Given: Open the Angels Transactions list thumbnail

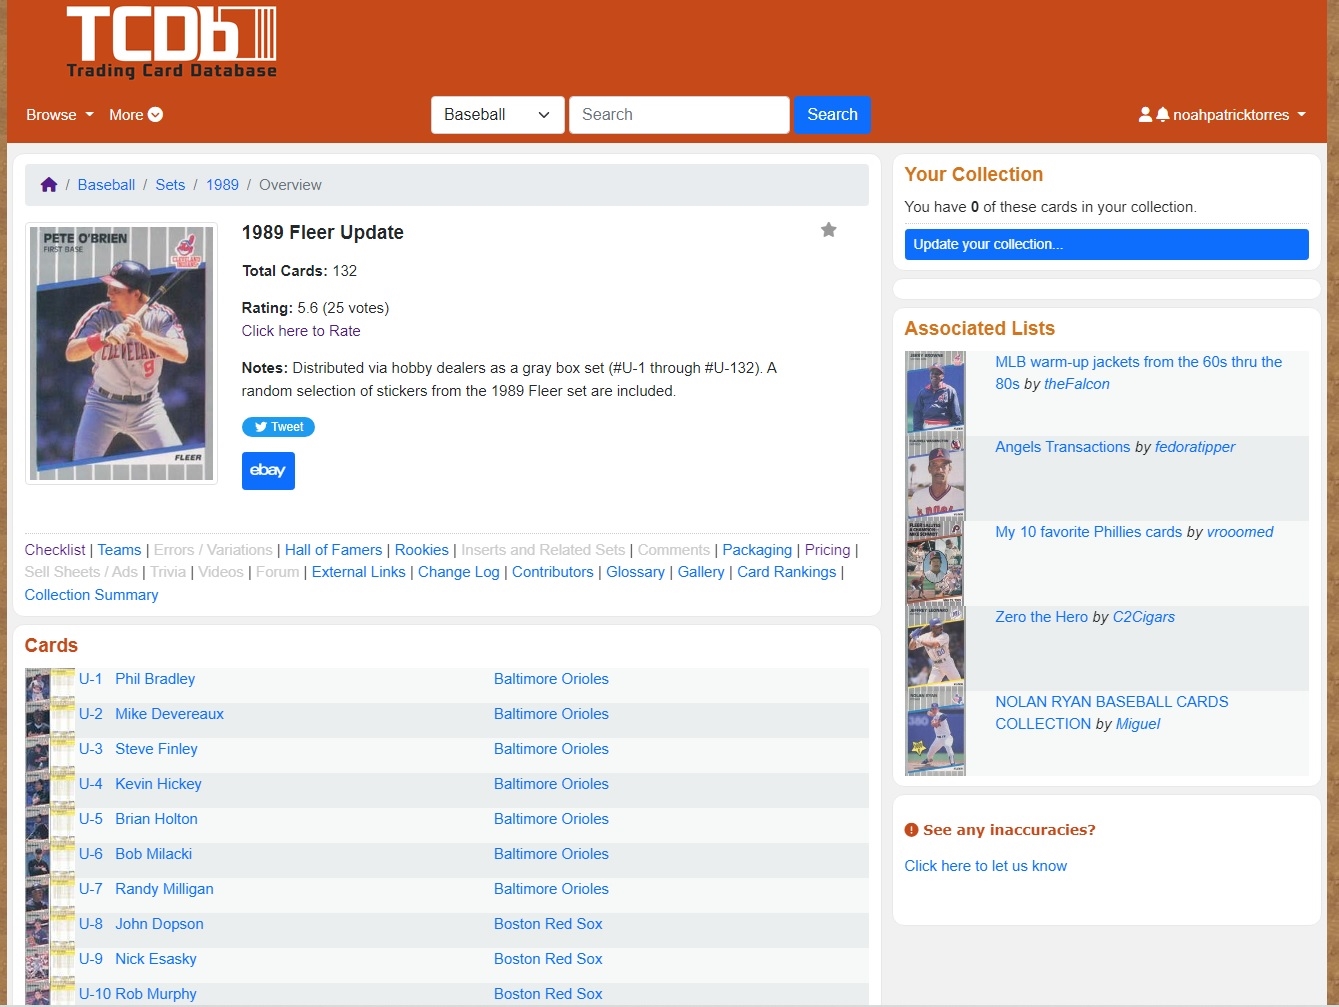Looking at the screenshot, I should [935, 478].
